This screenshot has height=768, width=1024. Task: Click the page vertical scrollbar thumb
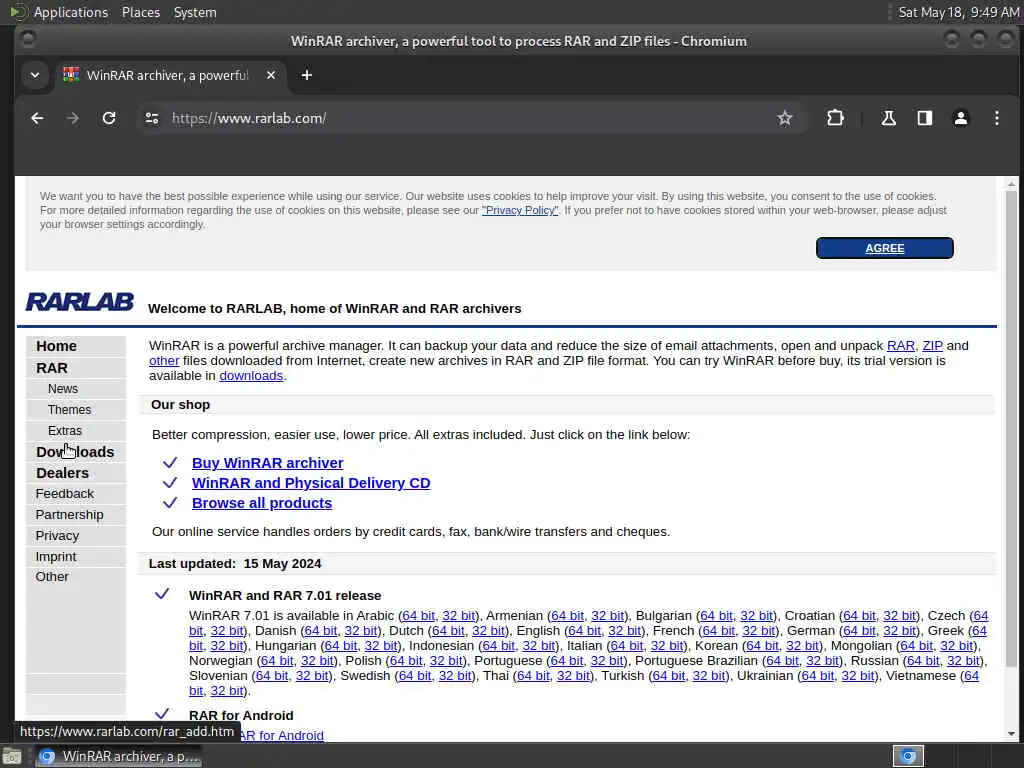coord(1011,430)
